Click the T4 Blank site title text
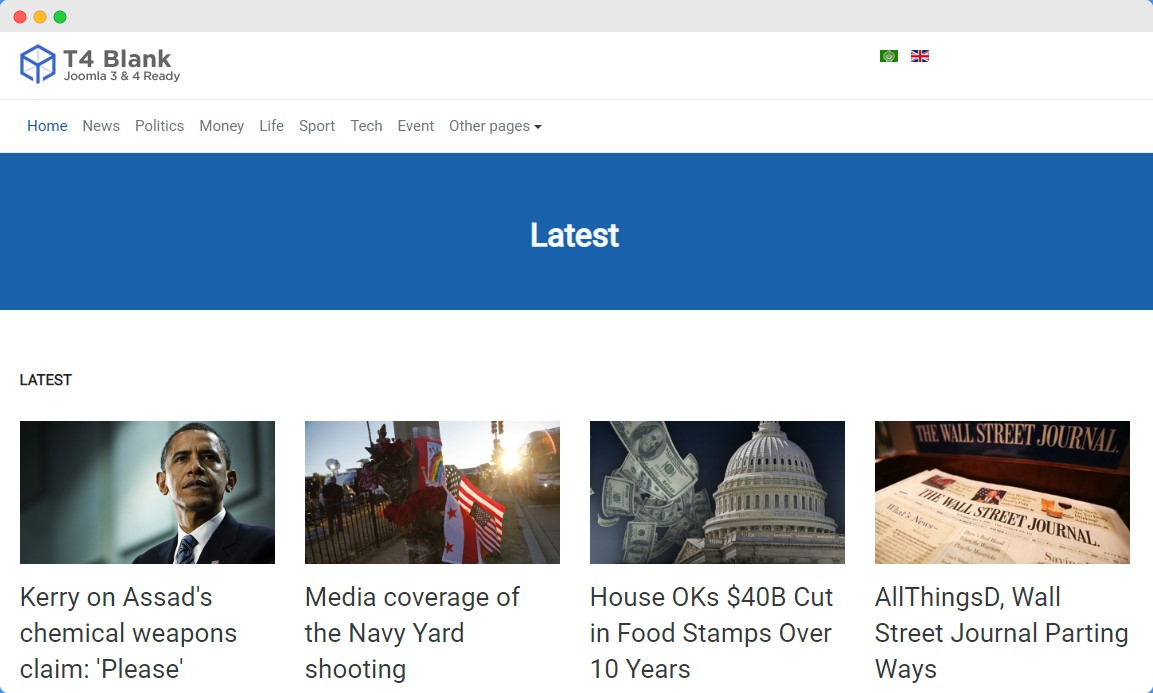The height and width of the screenshot is (693, 1153). 117,58
